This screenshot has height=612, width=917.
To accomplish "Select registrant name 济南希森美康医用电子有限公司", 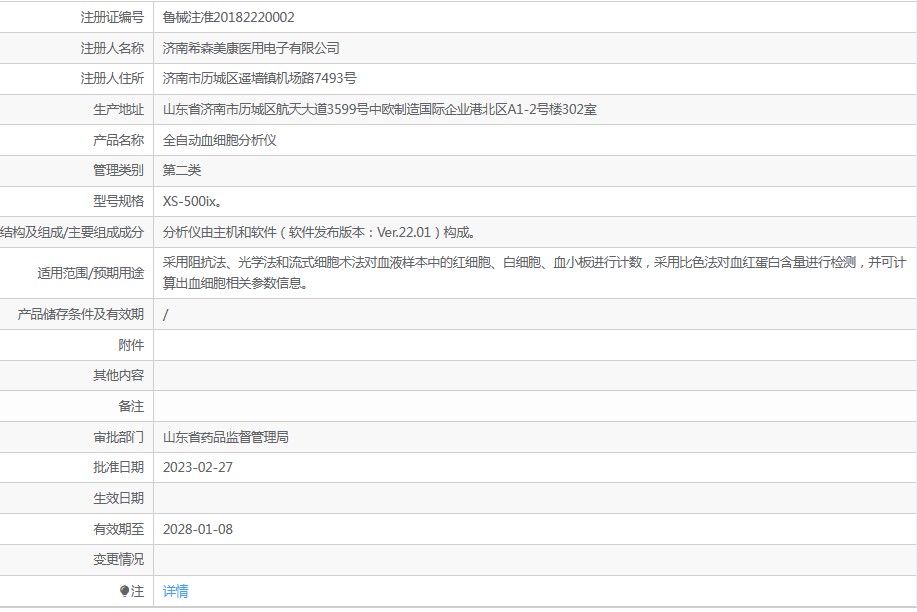I will pyautogui.click(x=251, y=48).
